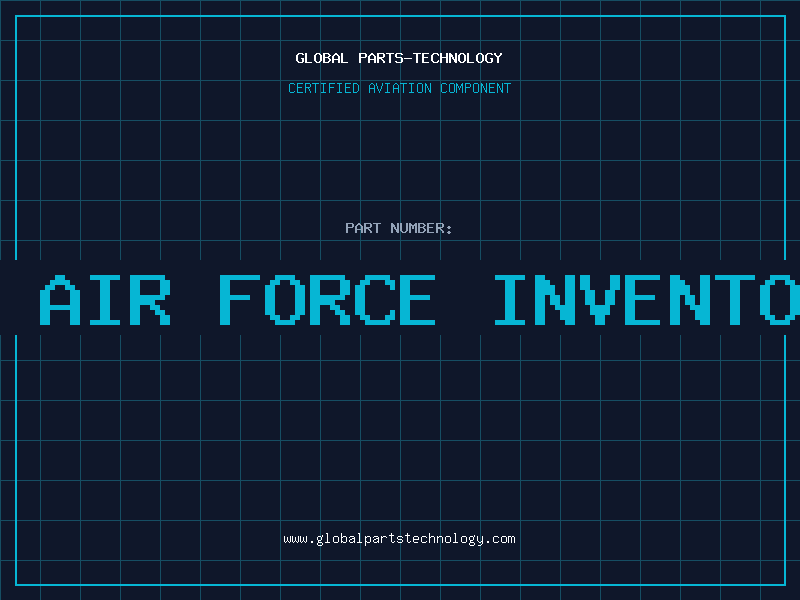The image size is (800, 600).
Task: Open the www.globalpartstechnology.com link
Action: tap(399, 539)
